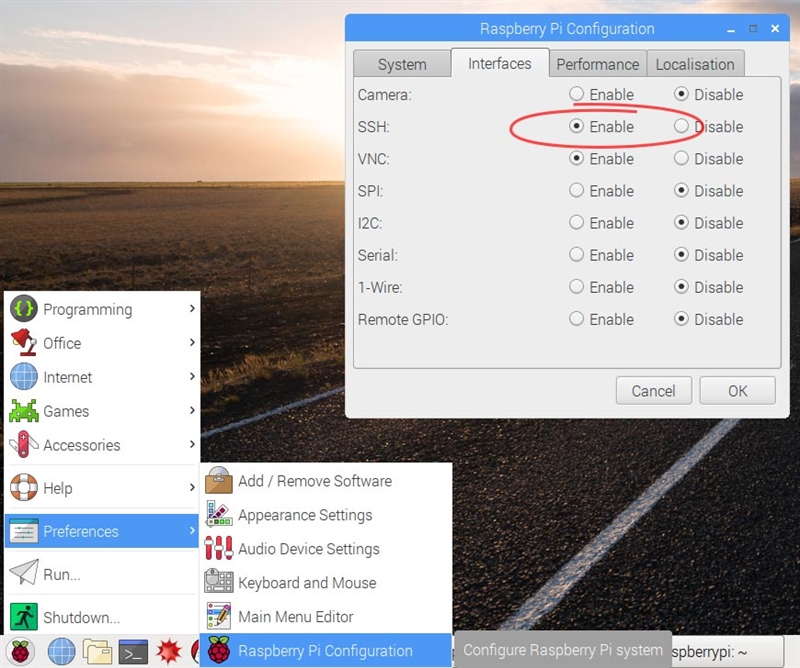Disable the SSH interface
The width and height of the screenshot is (800, 668).
(x=682, y=127)
